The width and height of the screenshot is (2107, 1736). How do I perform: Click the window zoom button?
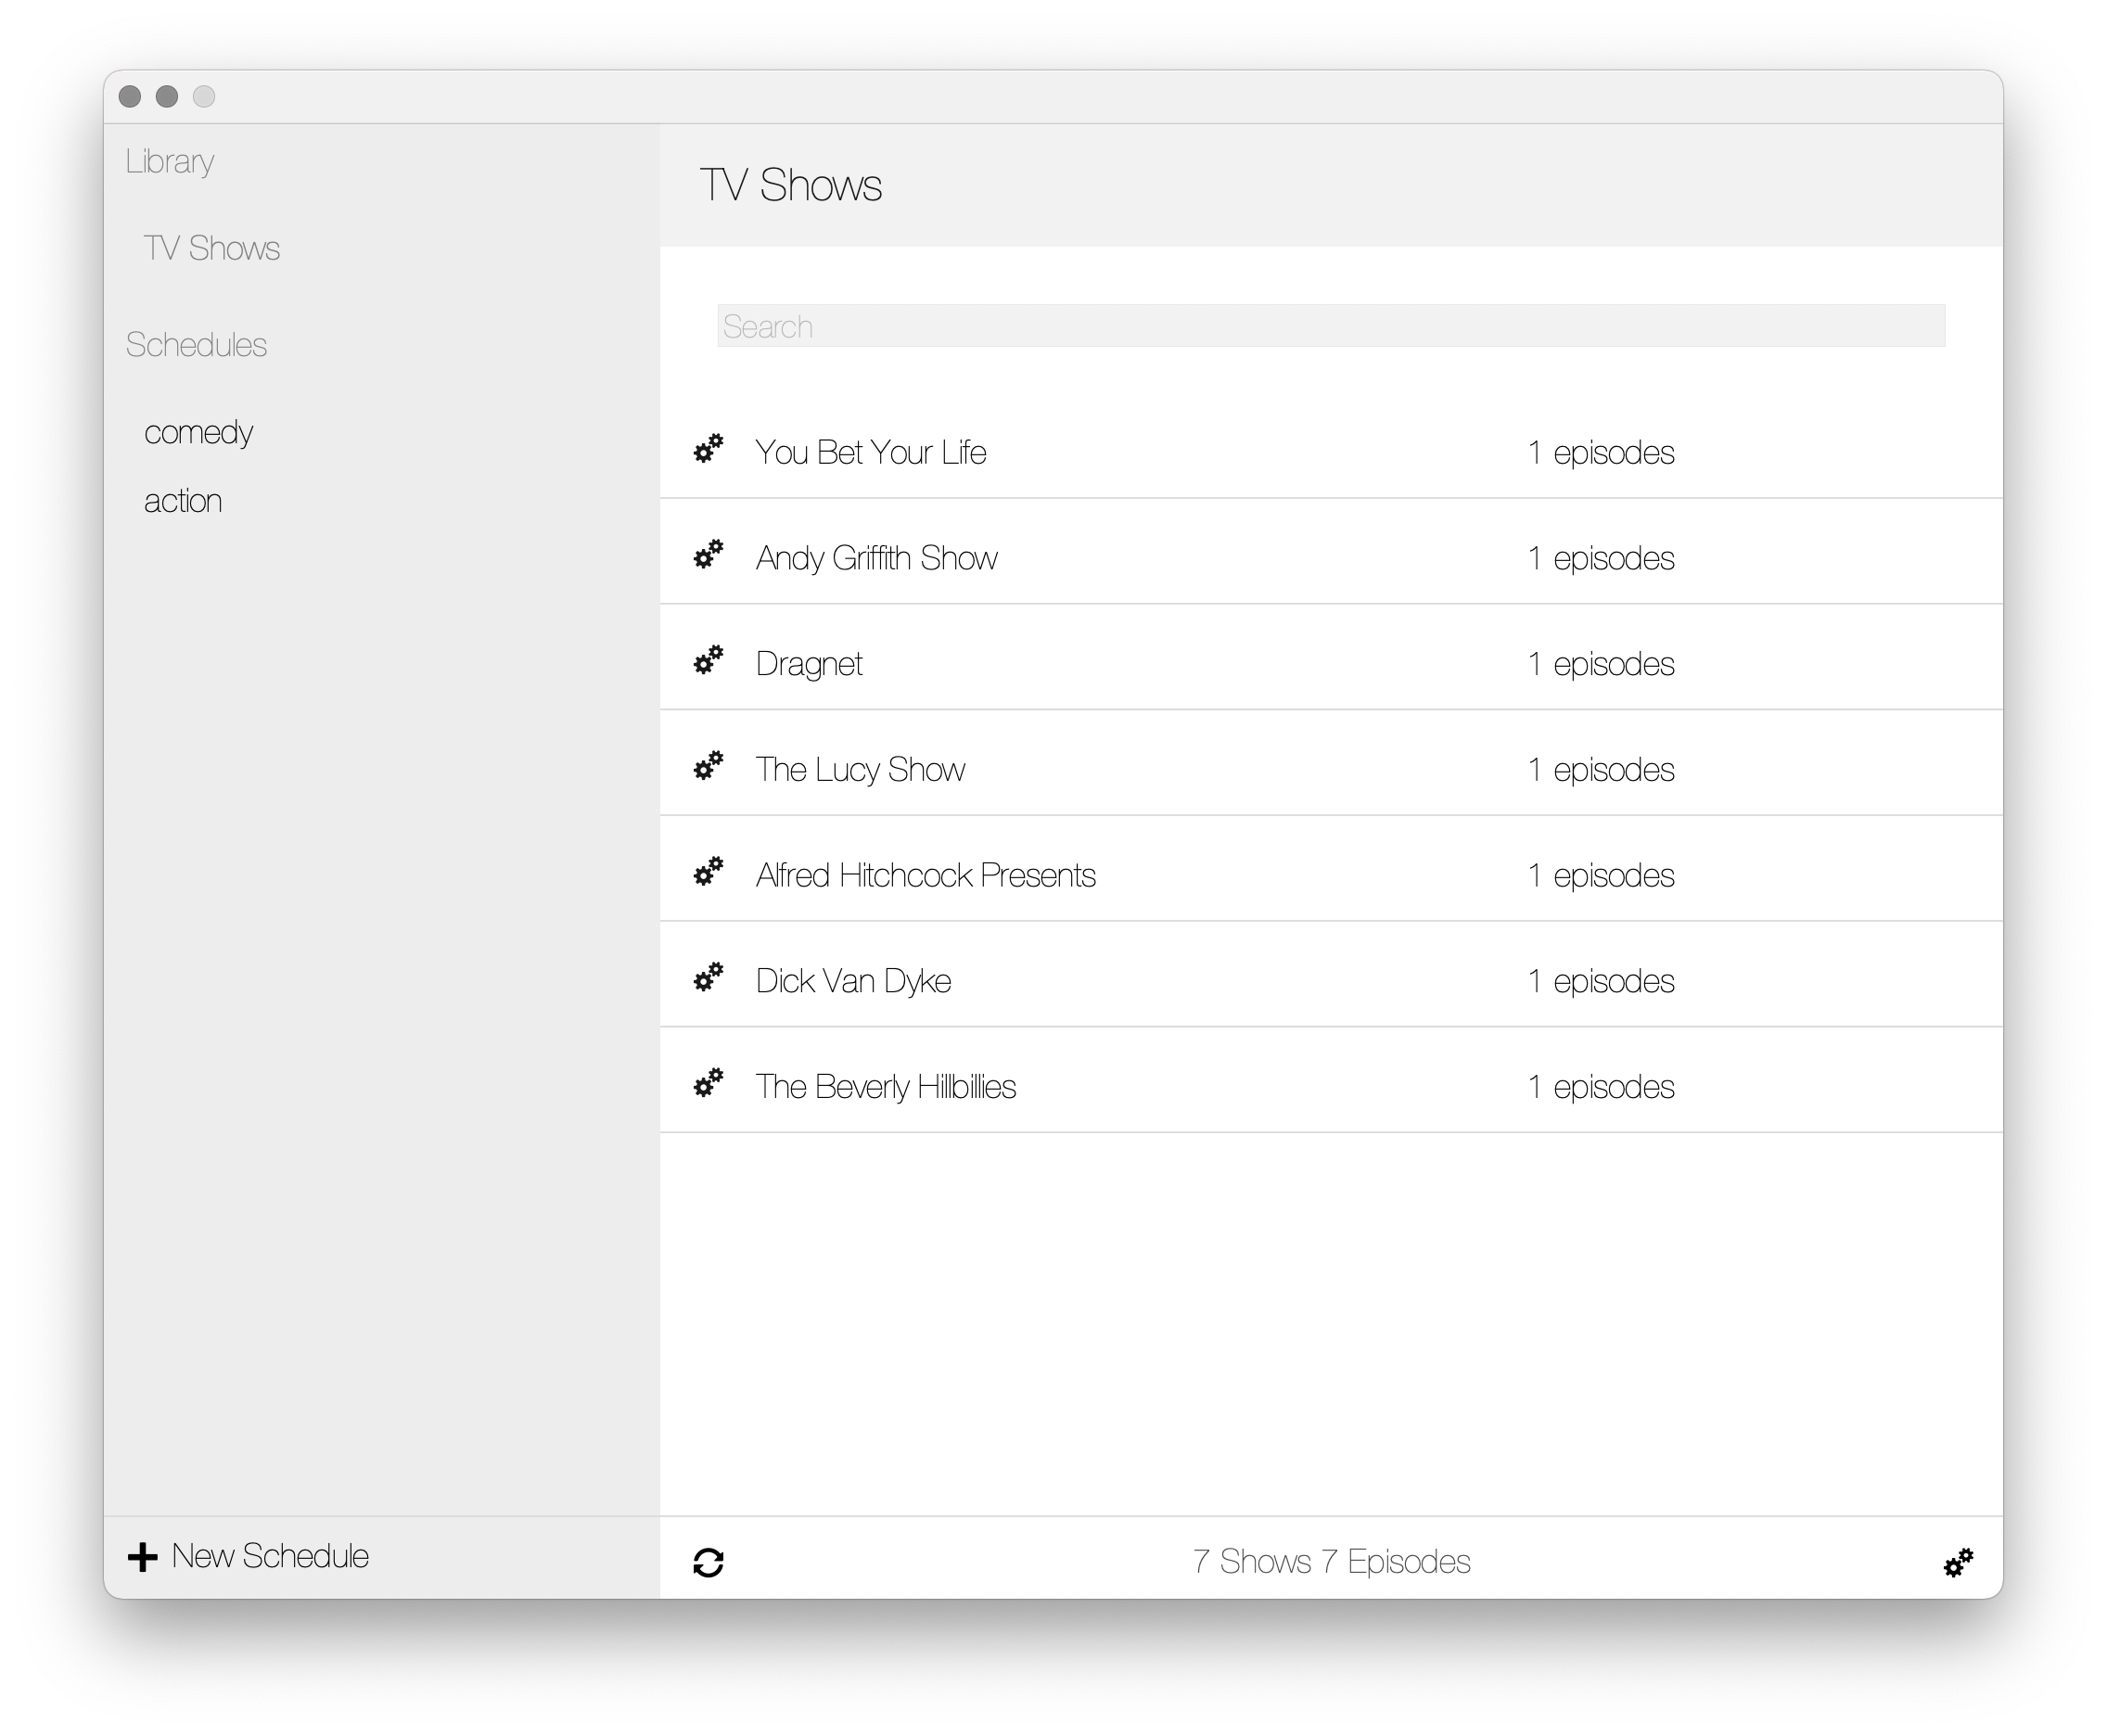[204, 96]
